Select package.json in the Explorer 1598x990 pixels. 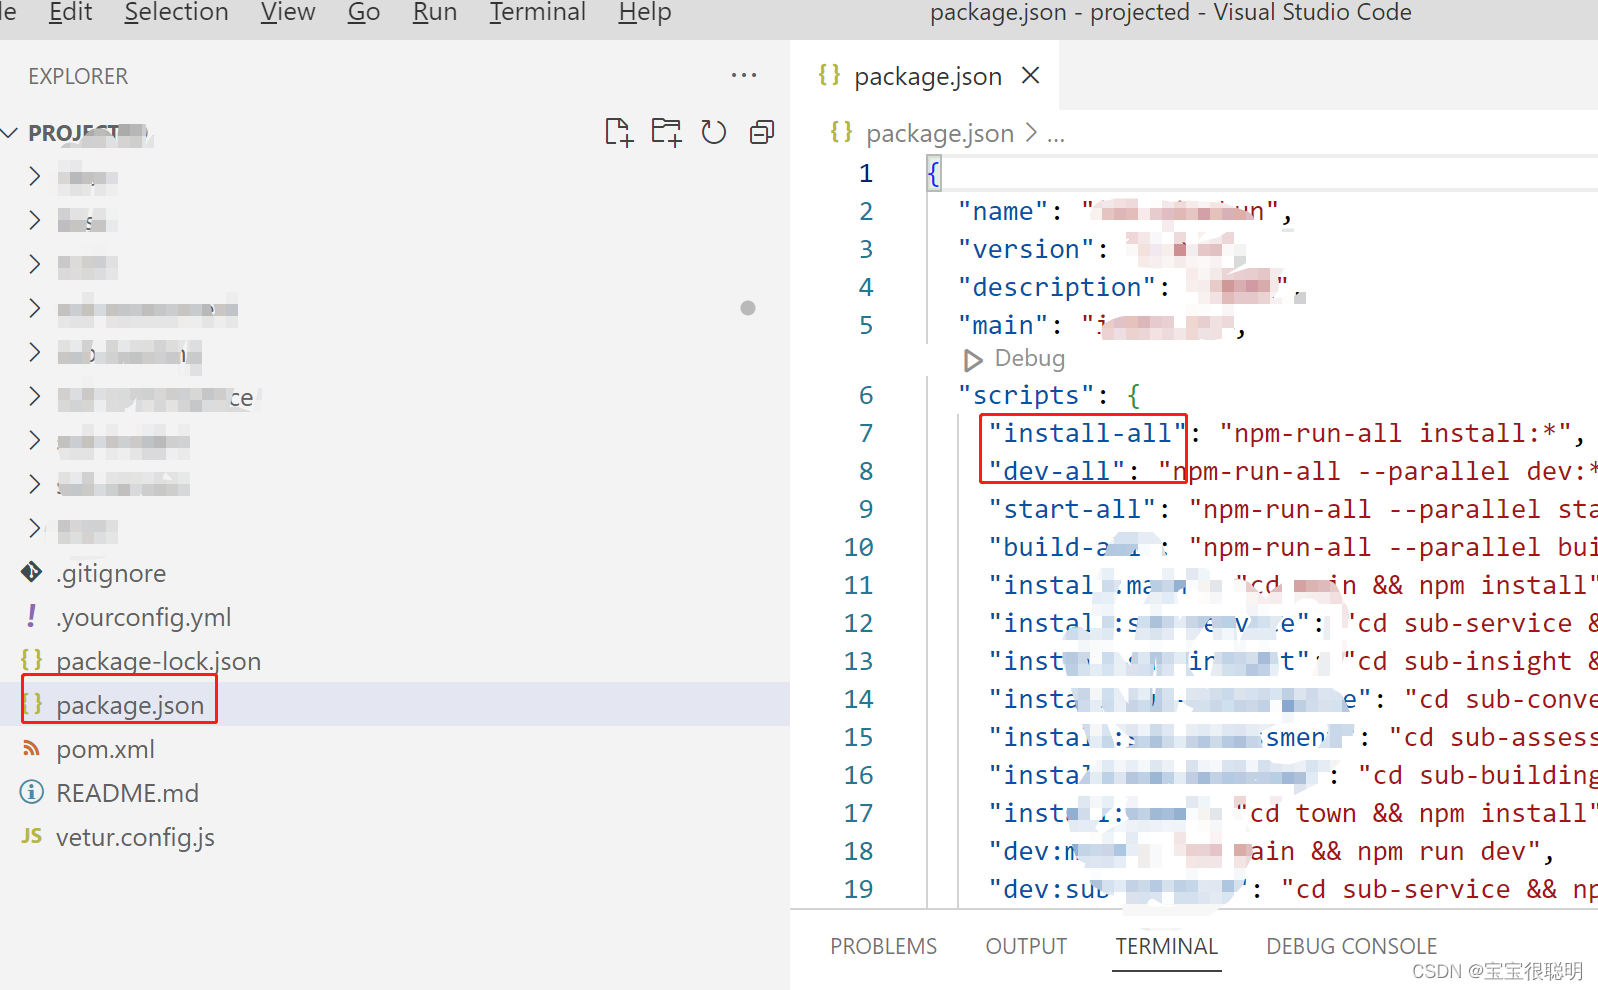130,705
